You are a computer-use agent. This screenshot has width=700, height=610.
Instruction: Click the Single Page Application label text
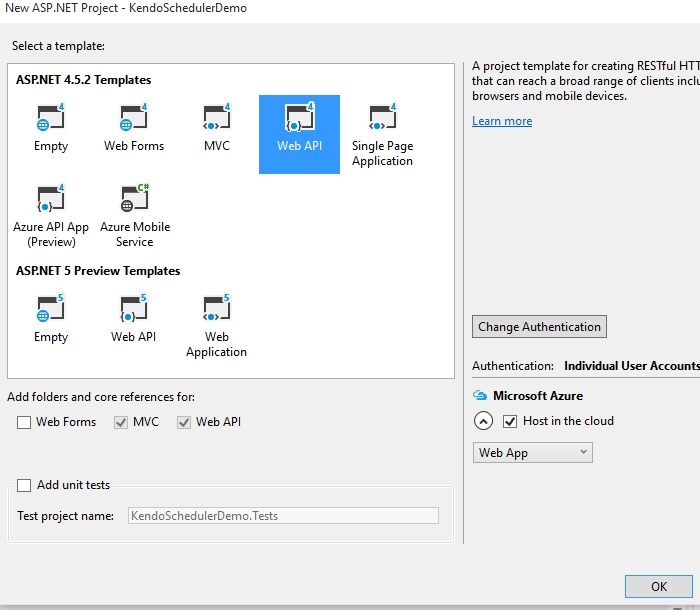382,153
